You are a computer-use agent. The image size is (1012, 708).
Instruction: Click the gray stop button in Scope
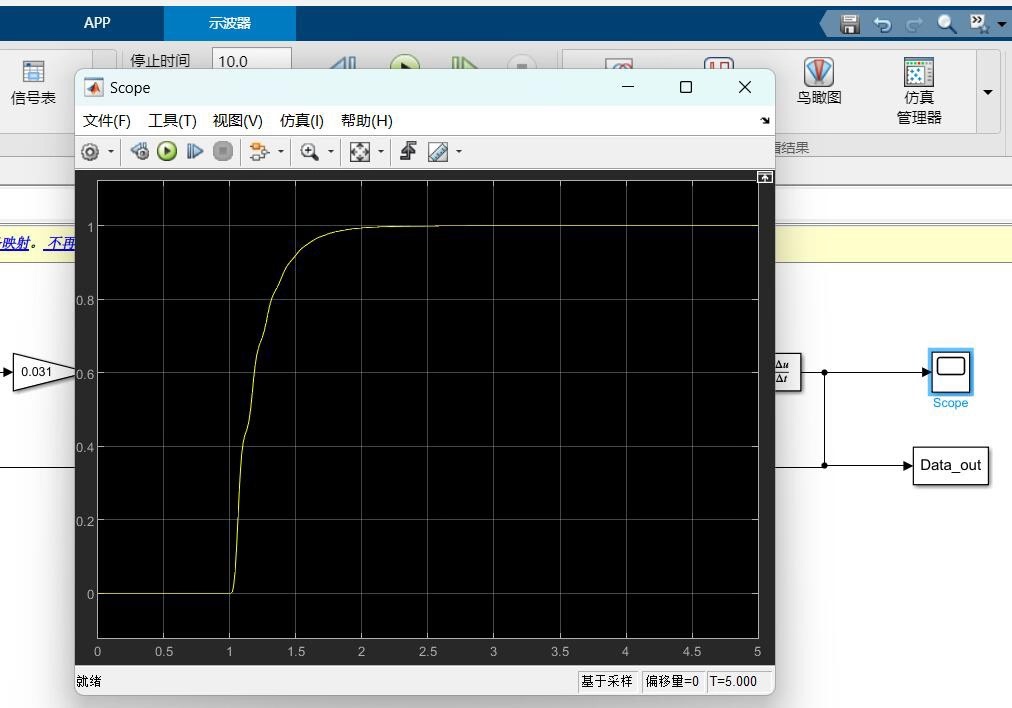click(223, 152)
